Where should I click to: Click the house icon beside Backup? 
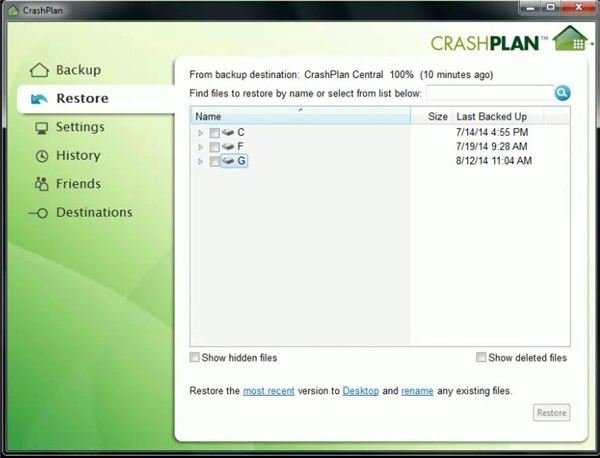(39, 70)
